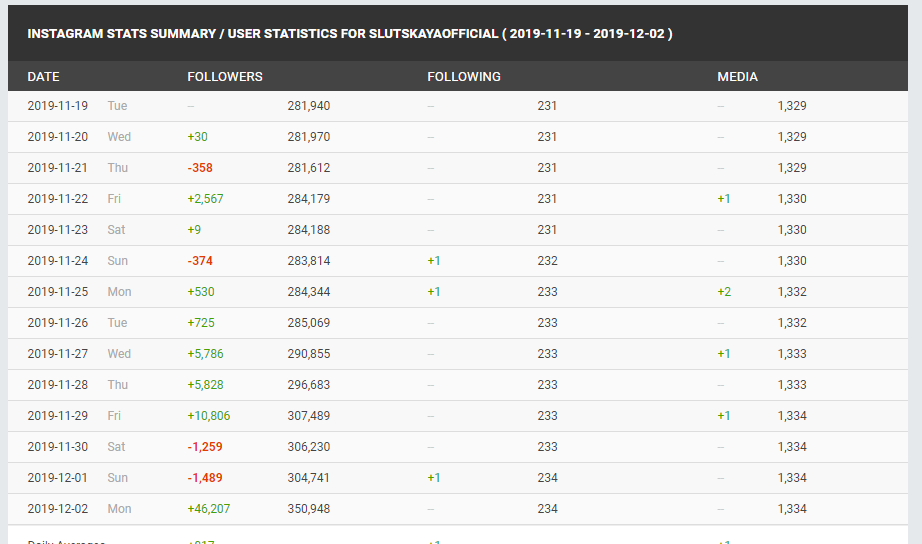Image resolution: width=922 pixels, height=544 pixels.
Task: Click media count 1,329 on 2019-11-19
Action: [x=792, y=106]
